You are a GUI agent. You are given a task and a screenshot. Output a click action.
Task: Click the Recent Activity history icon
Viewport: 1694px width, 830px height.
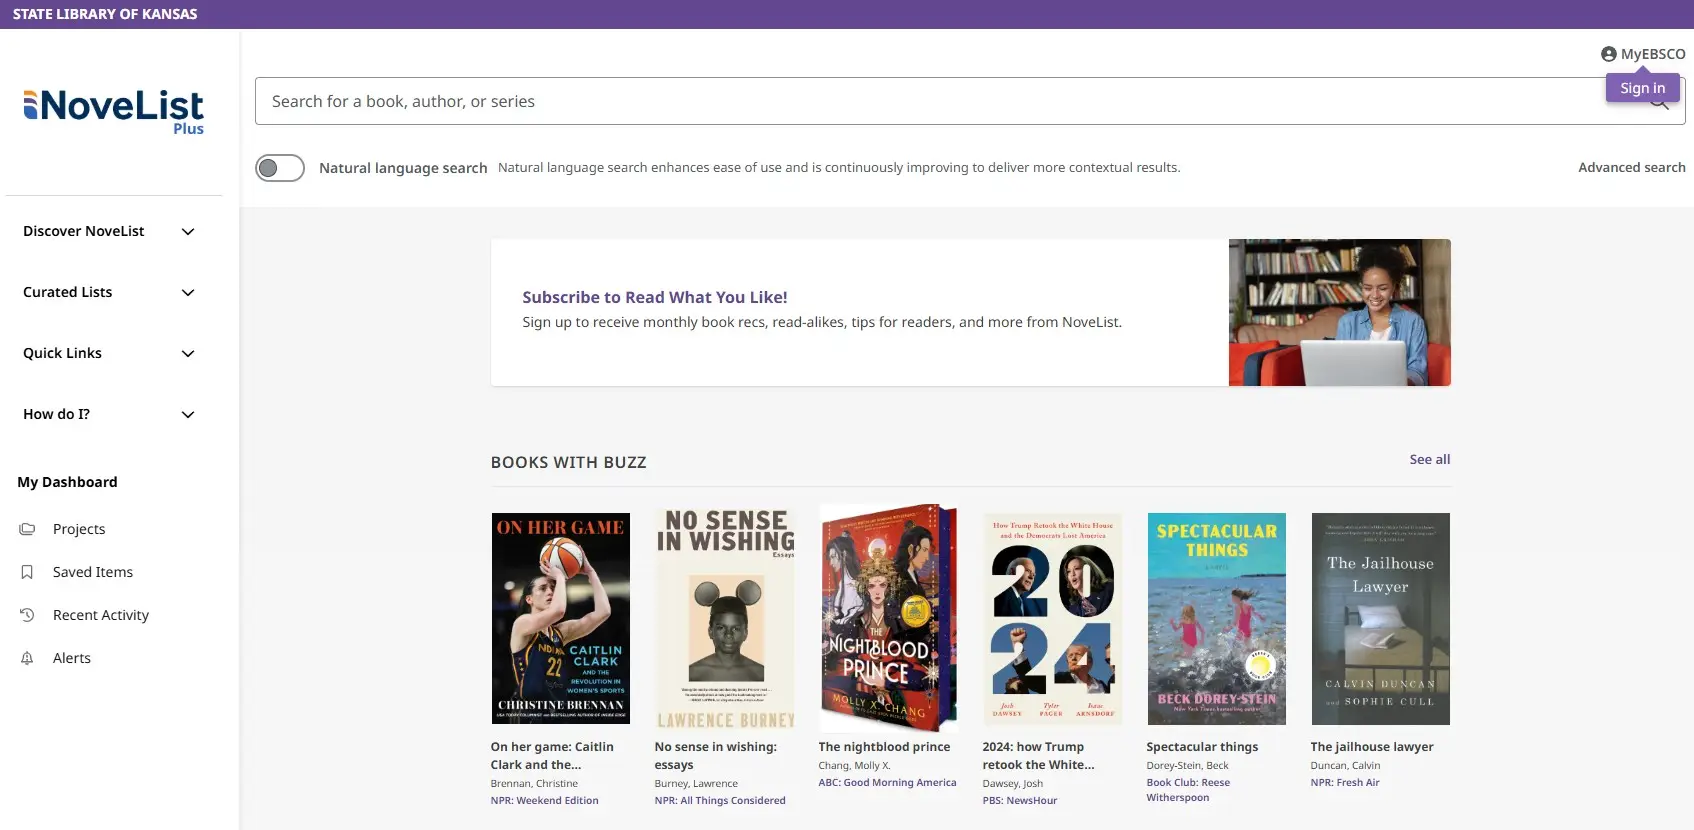(x=27, y=615)
